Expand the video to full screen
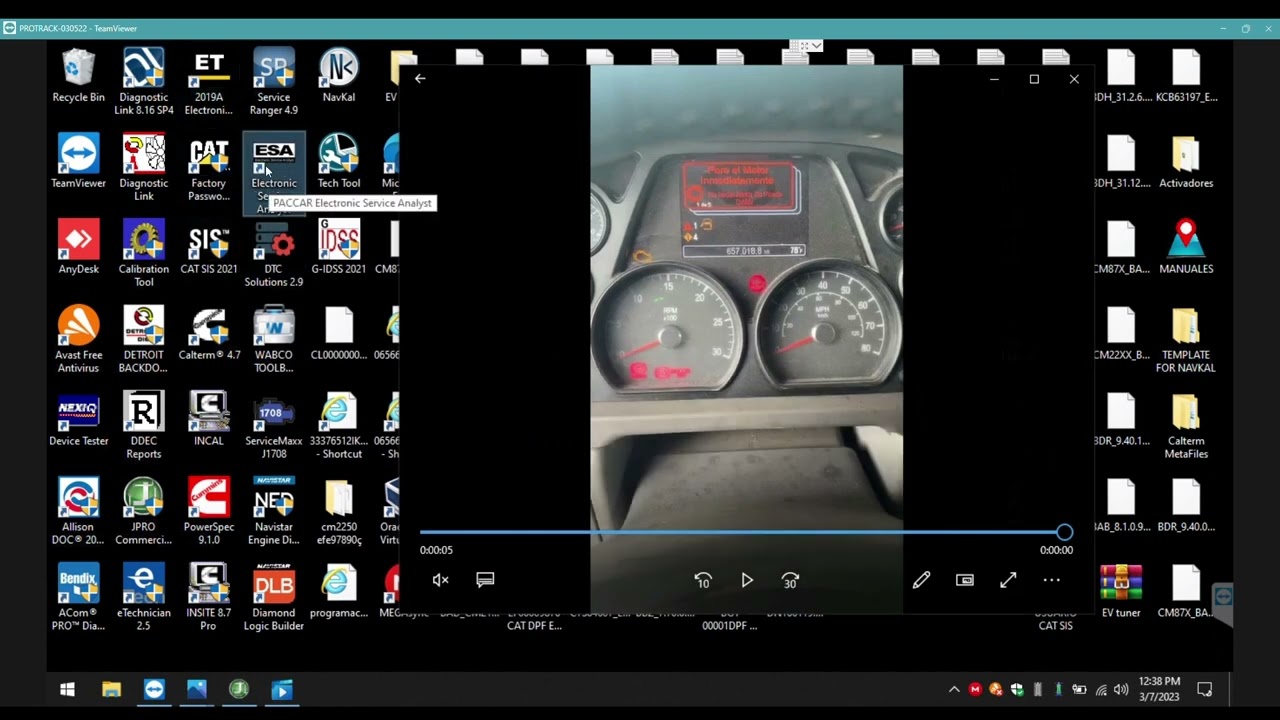This screenshot has height=720, width=1280. [1008, 580]
